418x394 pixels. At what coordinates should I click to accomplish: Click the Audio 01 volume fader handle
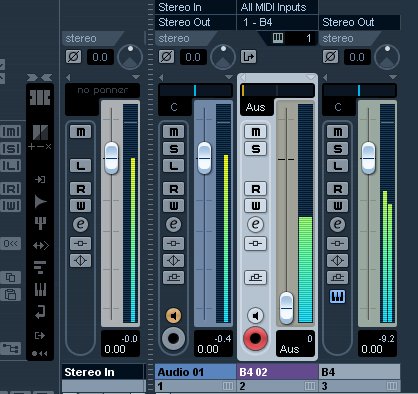click(204, 158)
